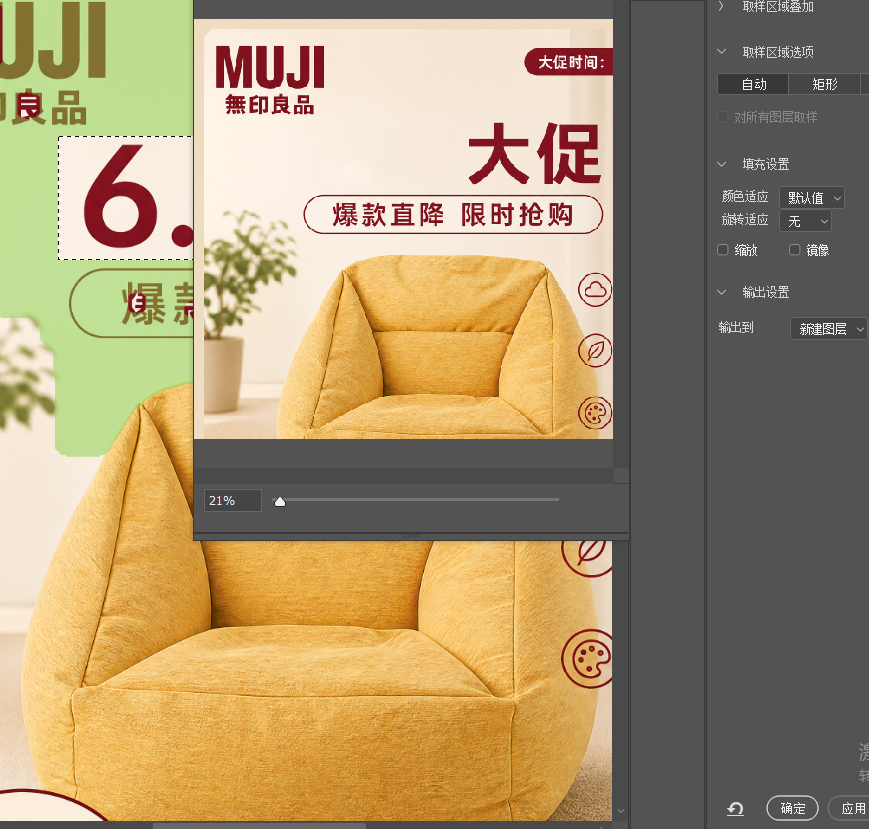Select the 矩形 sampling option
869x829 pixels.
click(x=825, y=84)
